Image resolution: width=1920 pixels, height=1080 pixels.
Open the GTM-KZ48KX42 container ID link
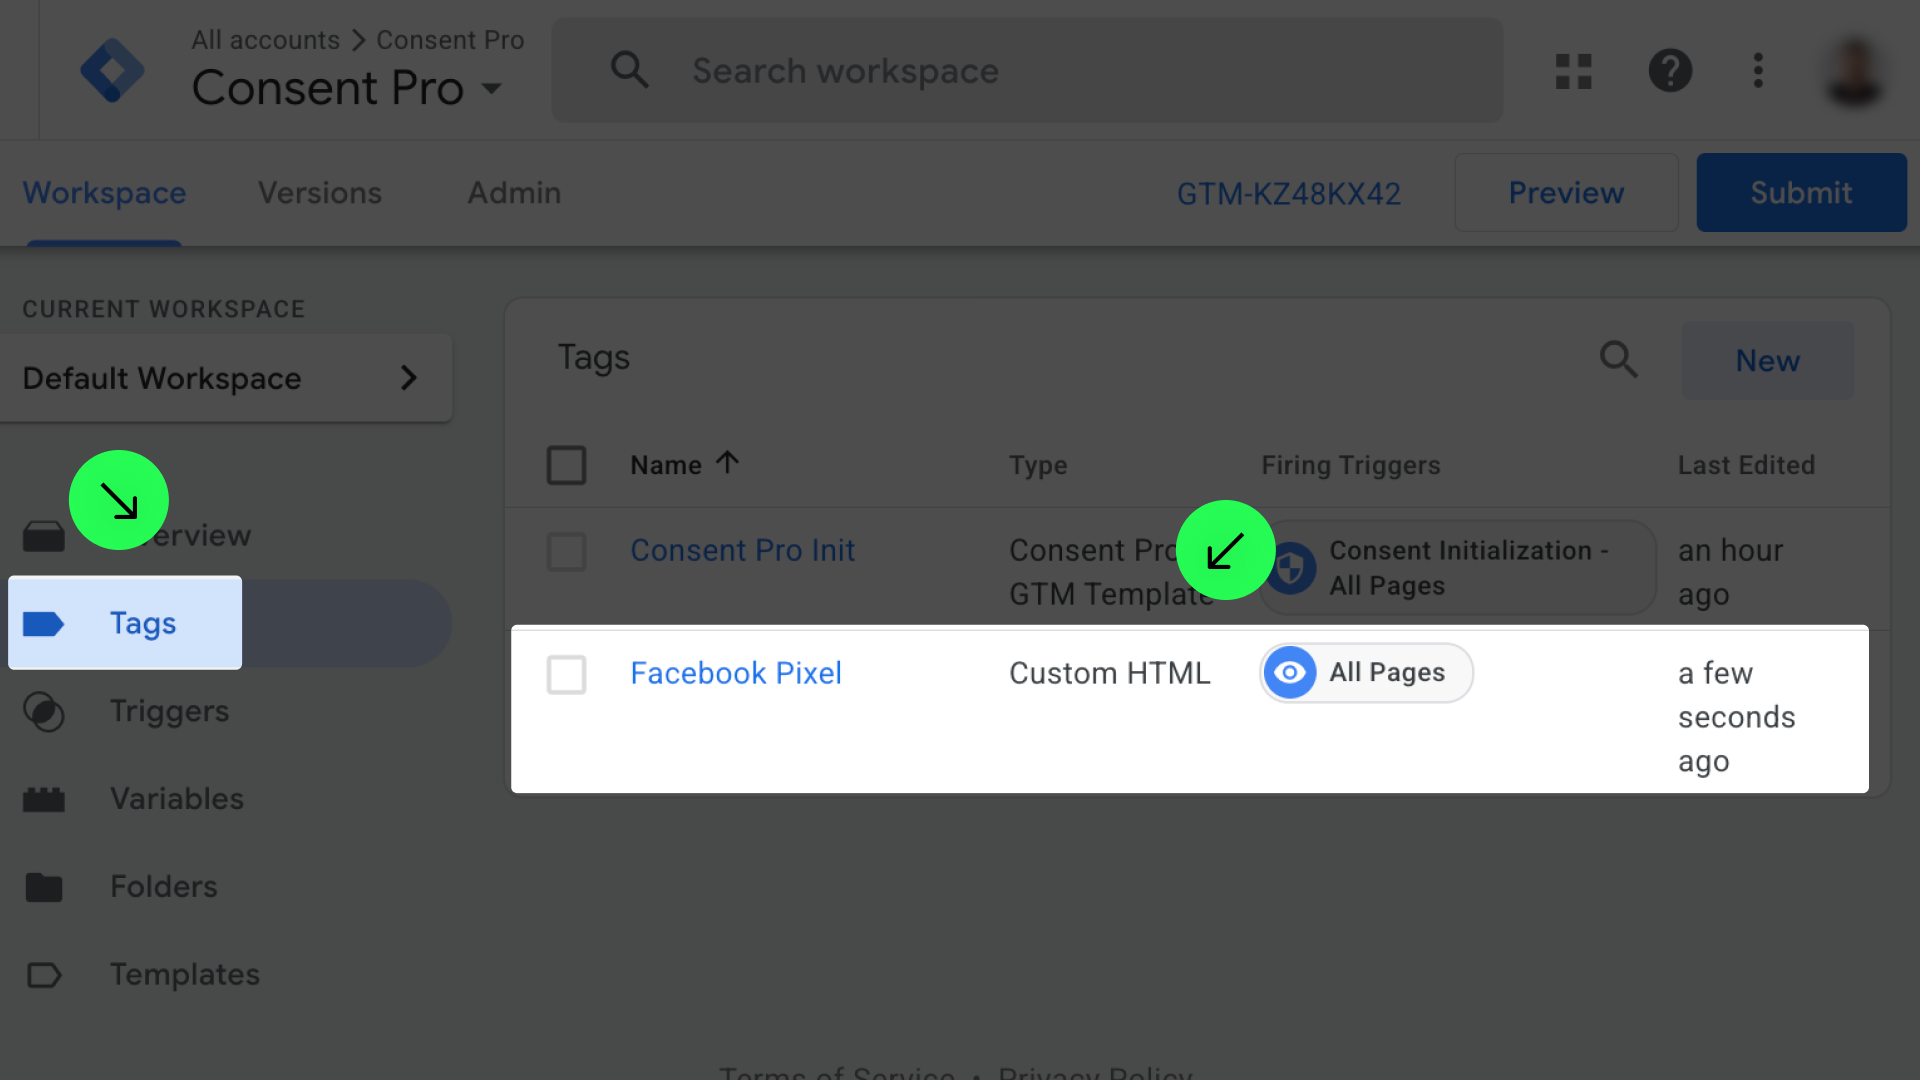tap(1288, 193)
